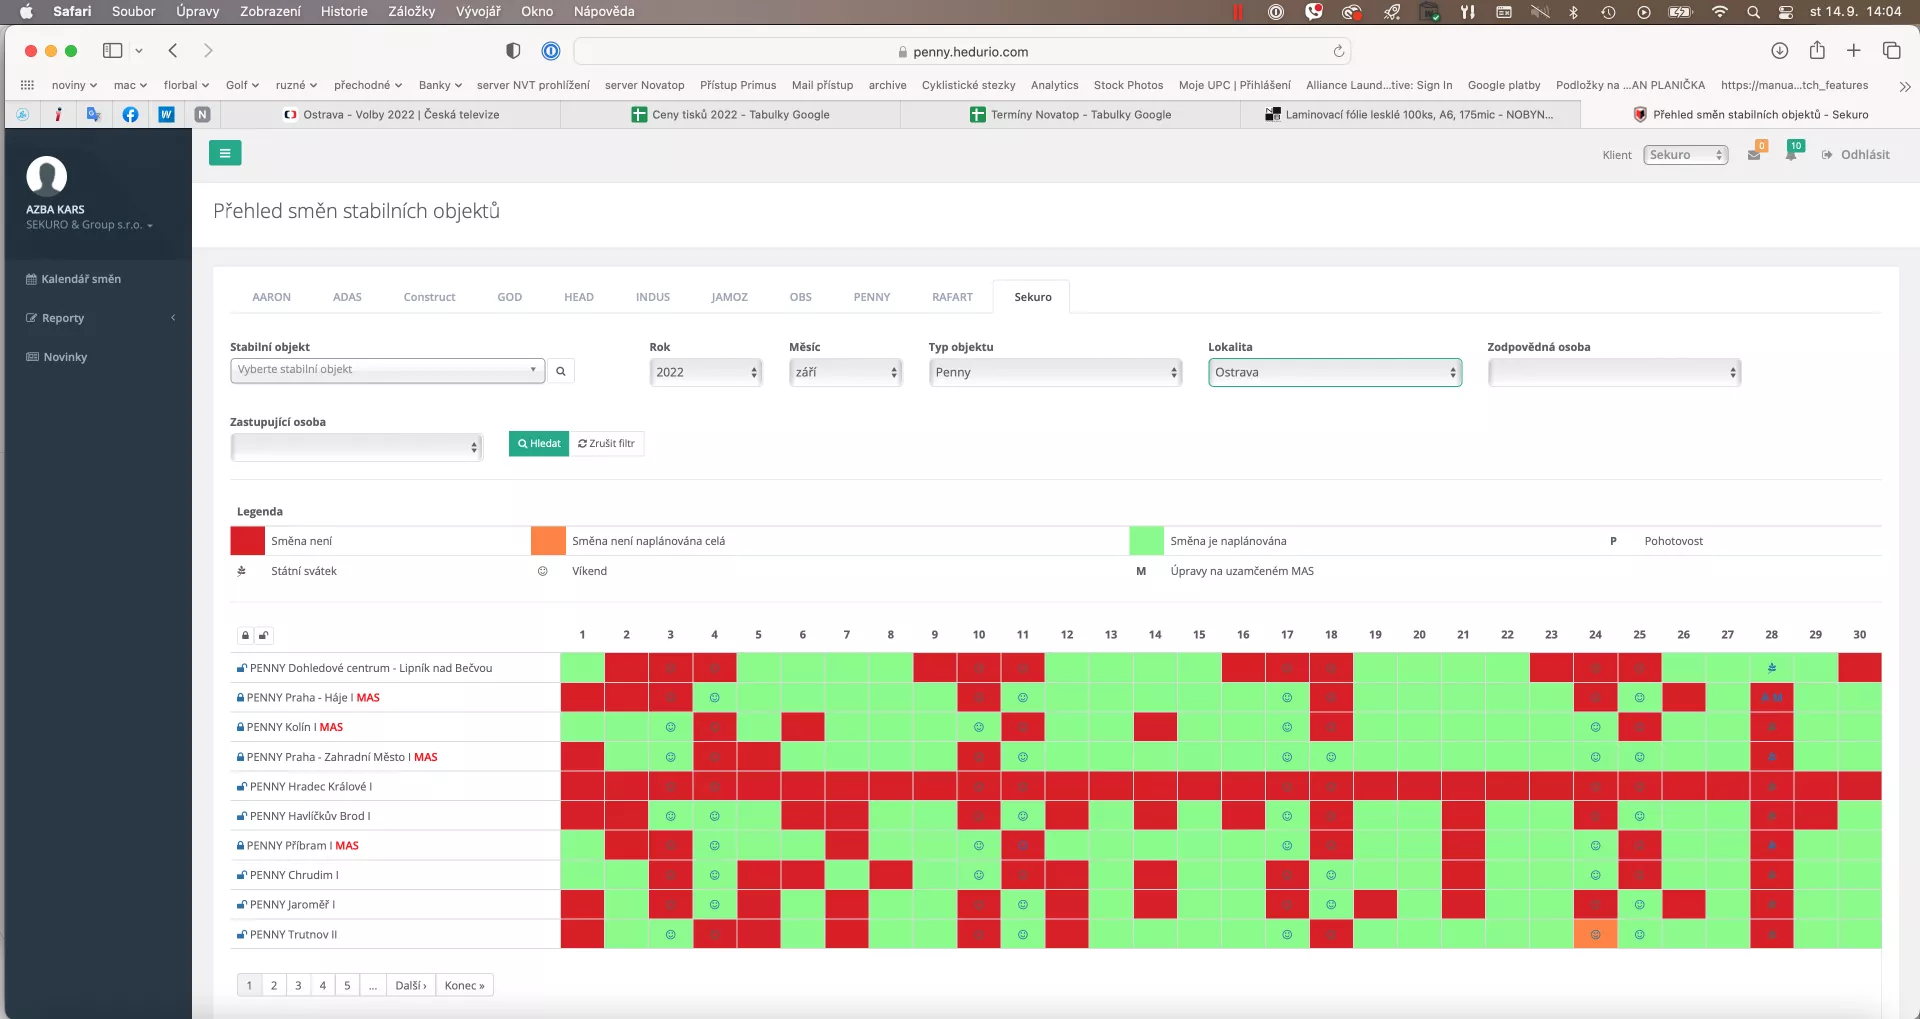Click the Hledat search button

point(539,443)
